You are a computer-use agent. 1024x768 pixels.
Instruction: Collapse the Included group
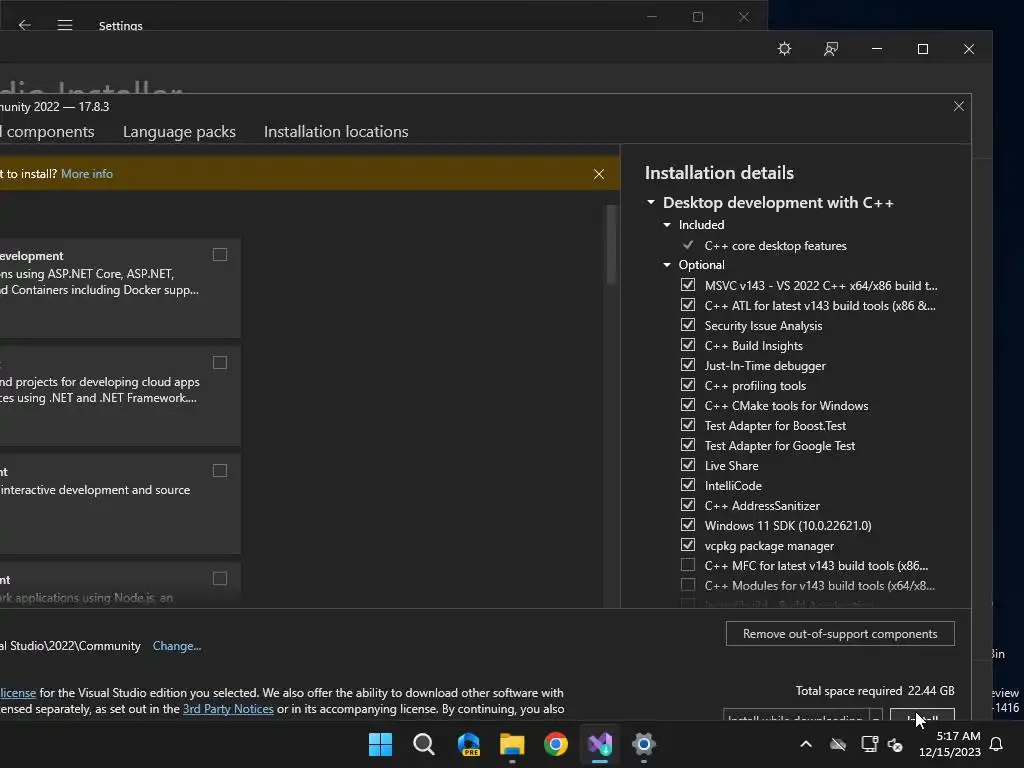tap(667, 225)
